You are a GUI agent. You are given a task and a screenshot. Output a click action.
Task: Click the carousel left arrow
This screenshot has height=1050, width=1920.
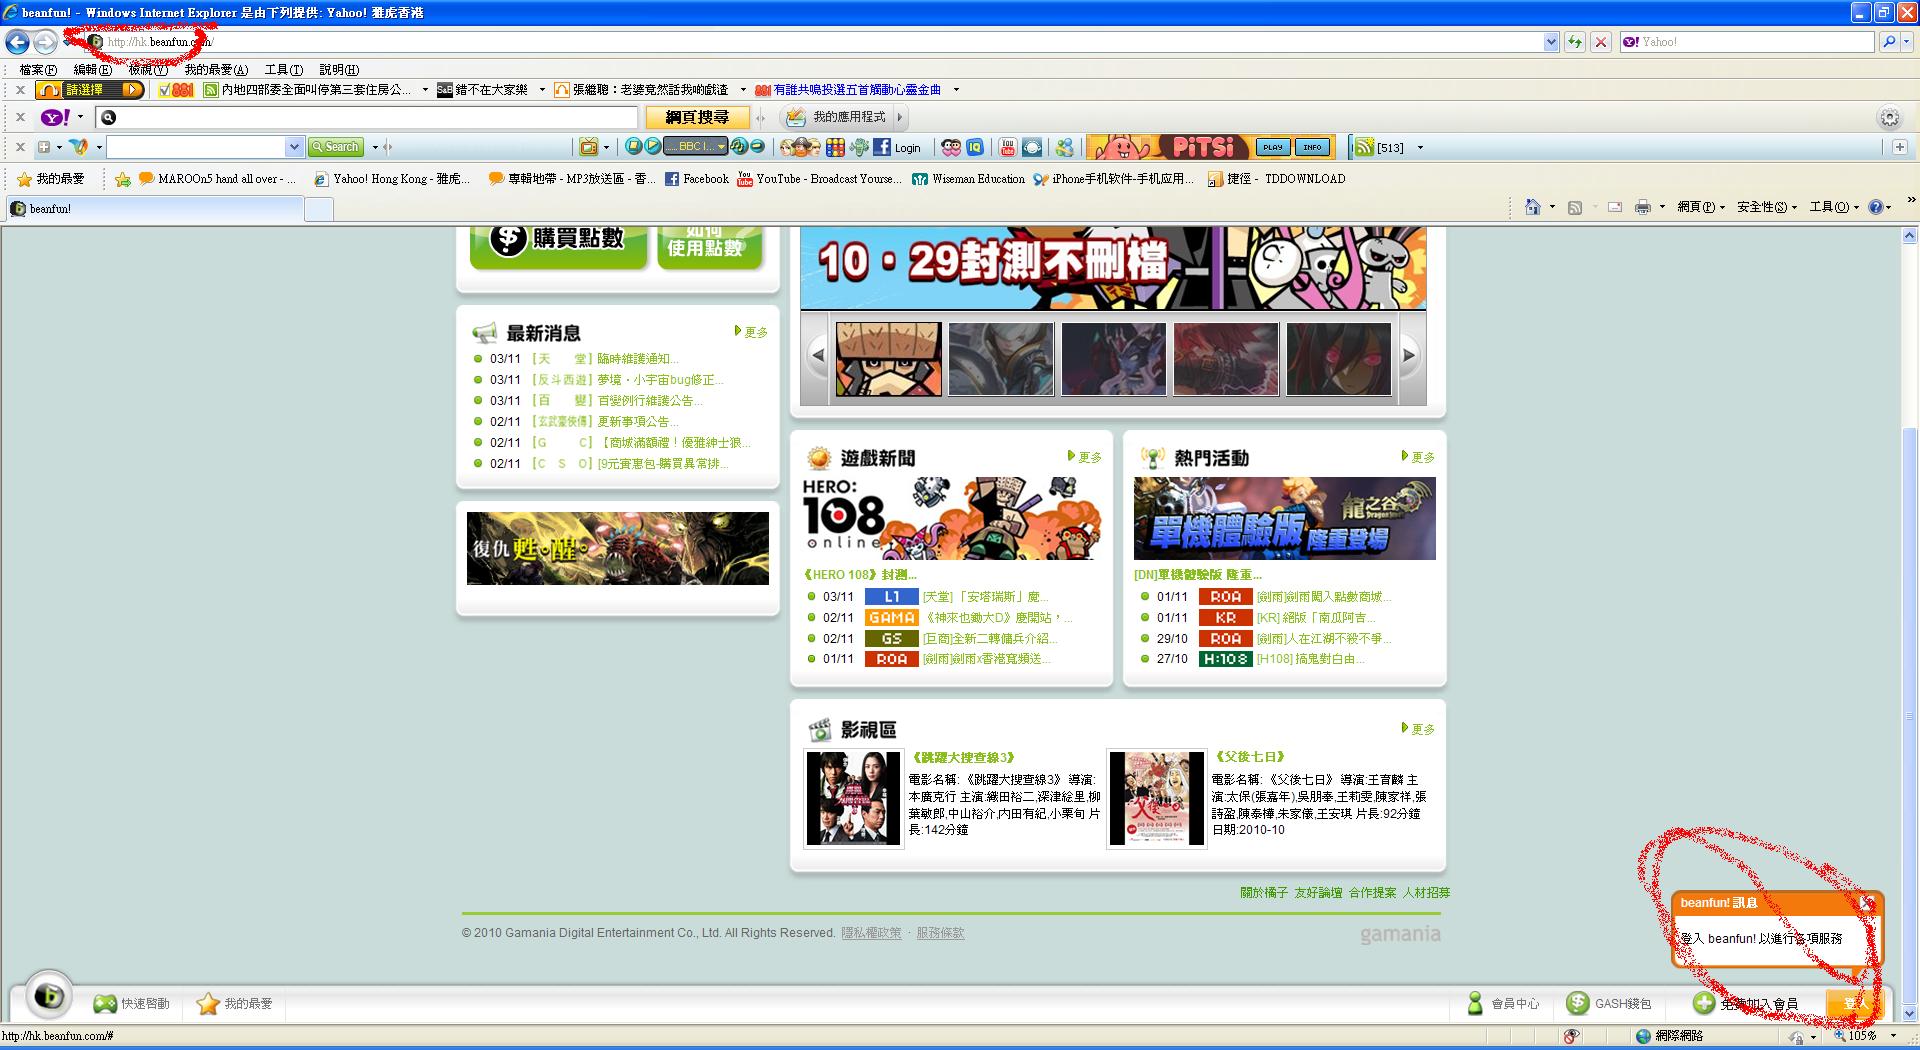click(x=819, y=355)
